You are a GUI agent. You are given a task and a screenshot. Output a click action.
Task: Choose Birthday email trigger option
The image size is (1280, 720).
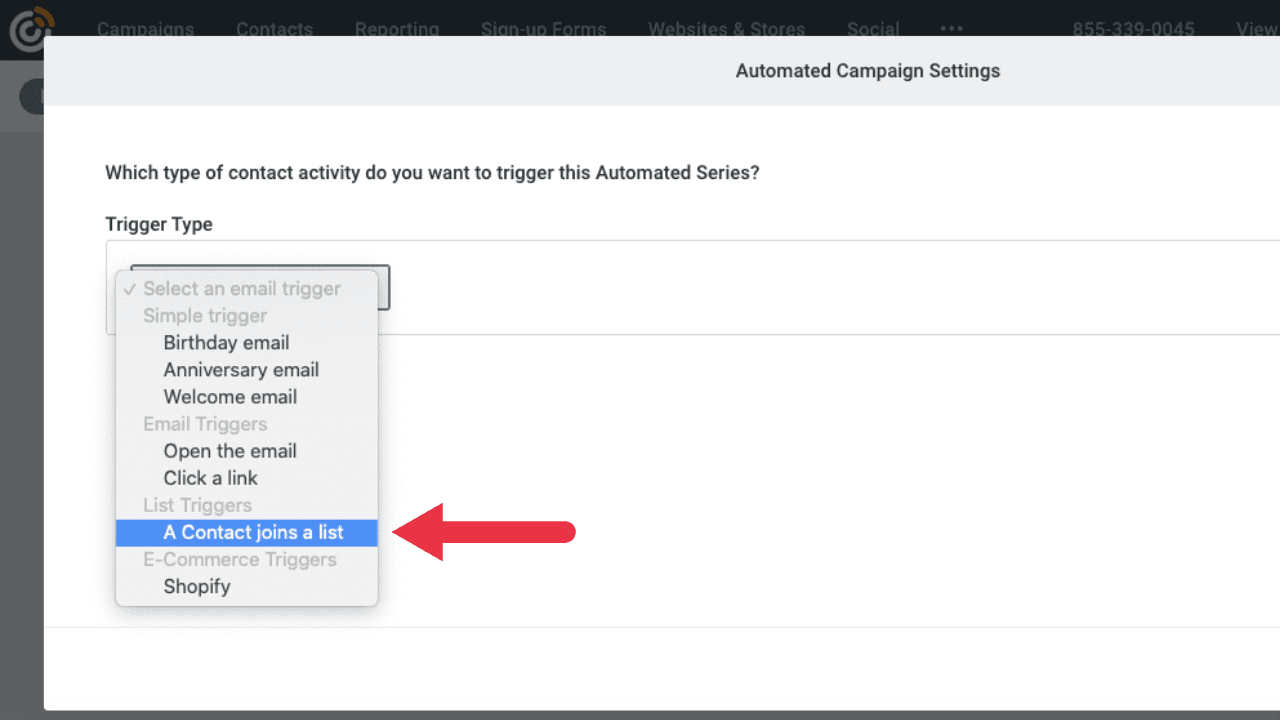point(226,343)
